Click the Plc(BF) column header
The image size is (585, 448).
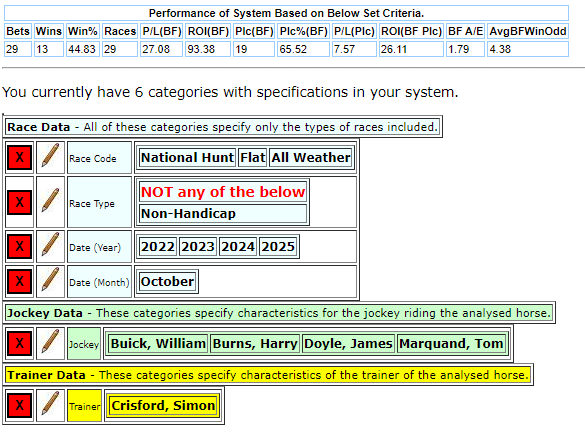click(254, 31)
